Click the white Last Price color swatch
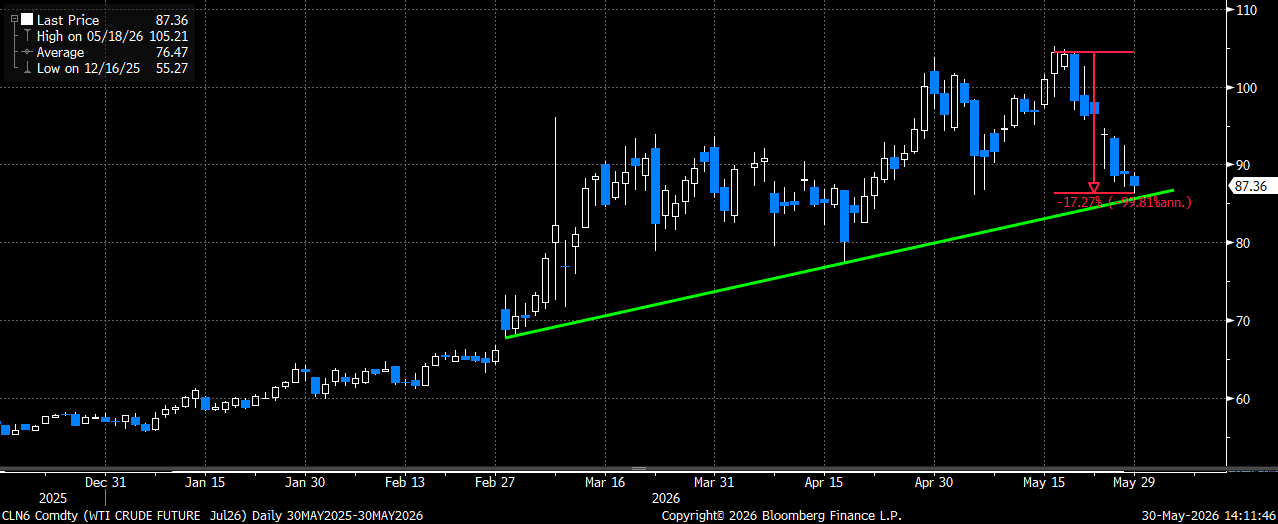Viewport: 1278px width, 524px height. click(x=27, y=20)
